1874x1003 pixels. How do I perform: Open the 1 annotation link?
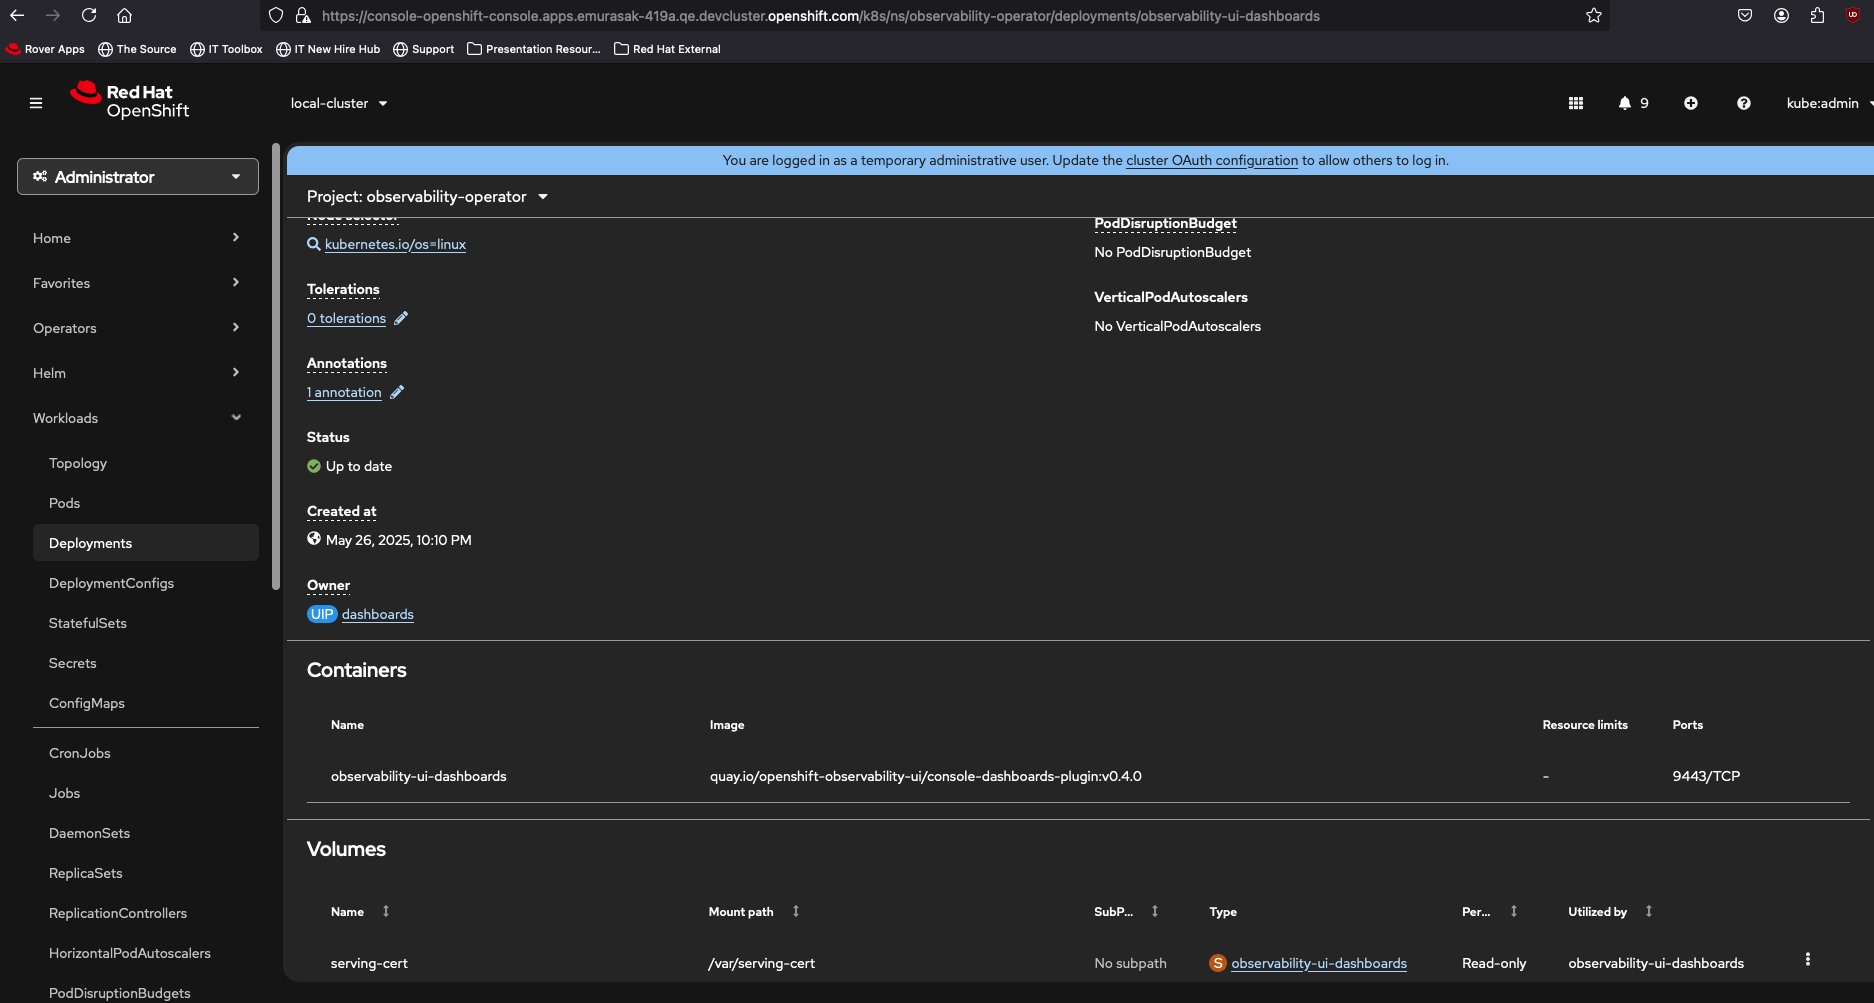pyautogui.click(x=344, y=392)
